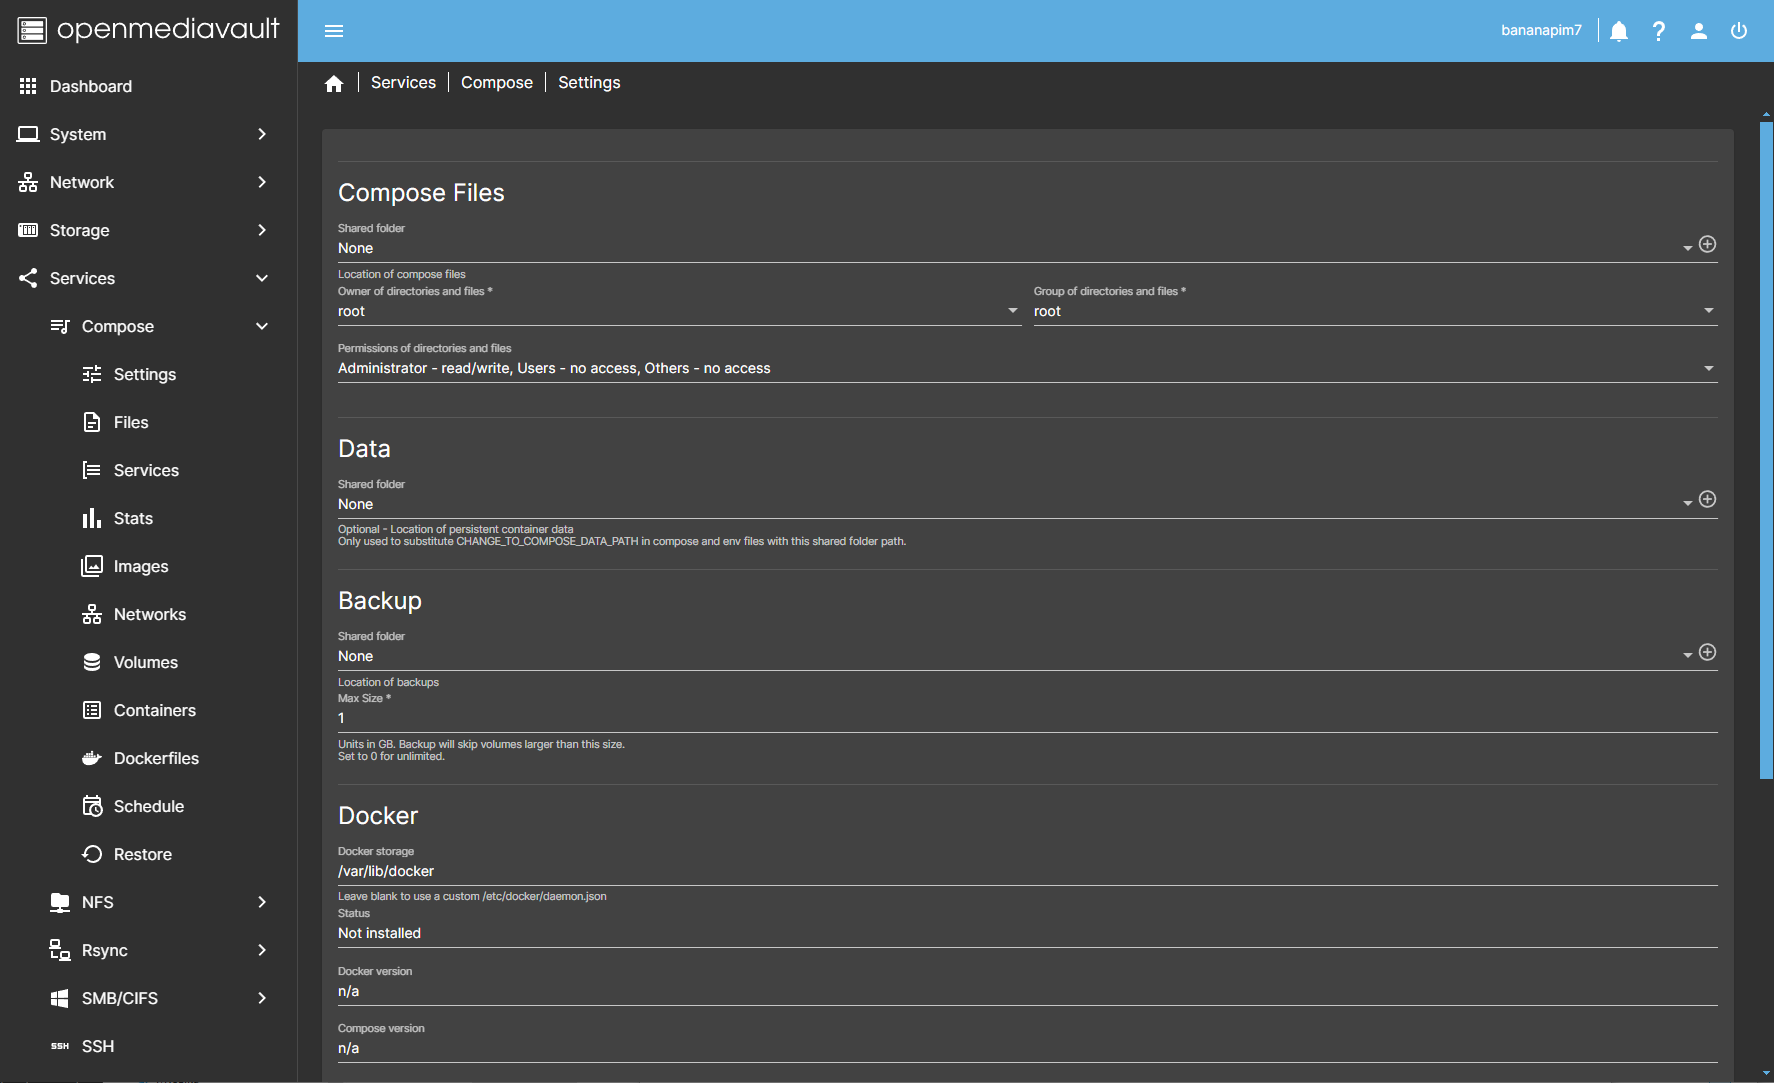Open the notifications bell
The width and height of the screenshot is (1774, 1083).
point(1619,31)
